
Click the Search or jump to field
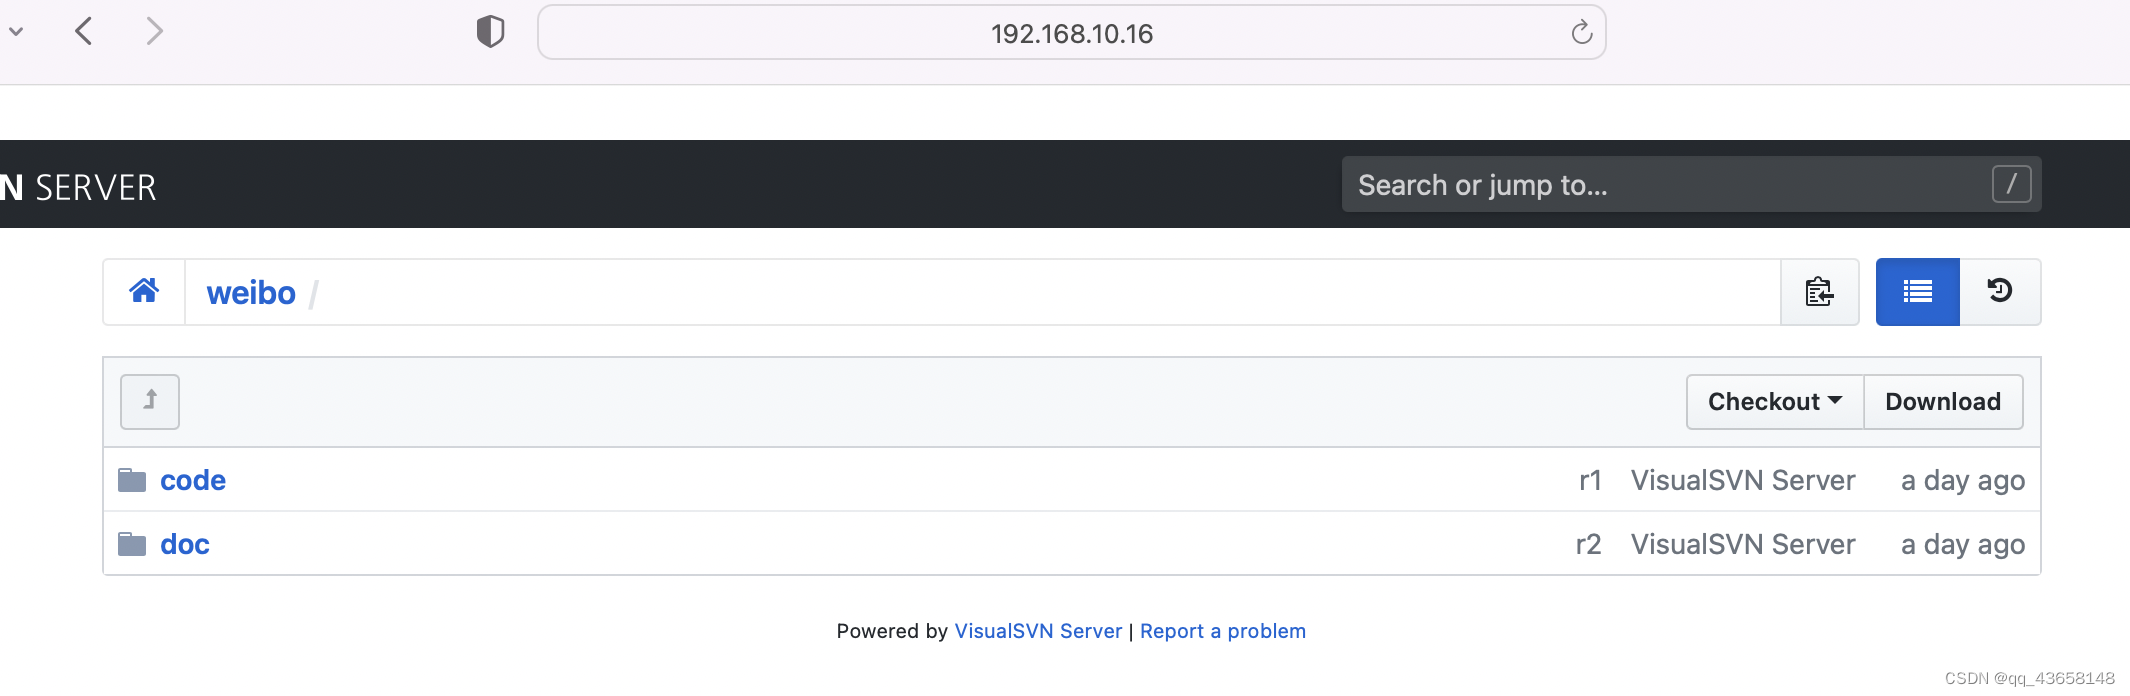click(1690, 185)
